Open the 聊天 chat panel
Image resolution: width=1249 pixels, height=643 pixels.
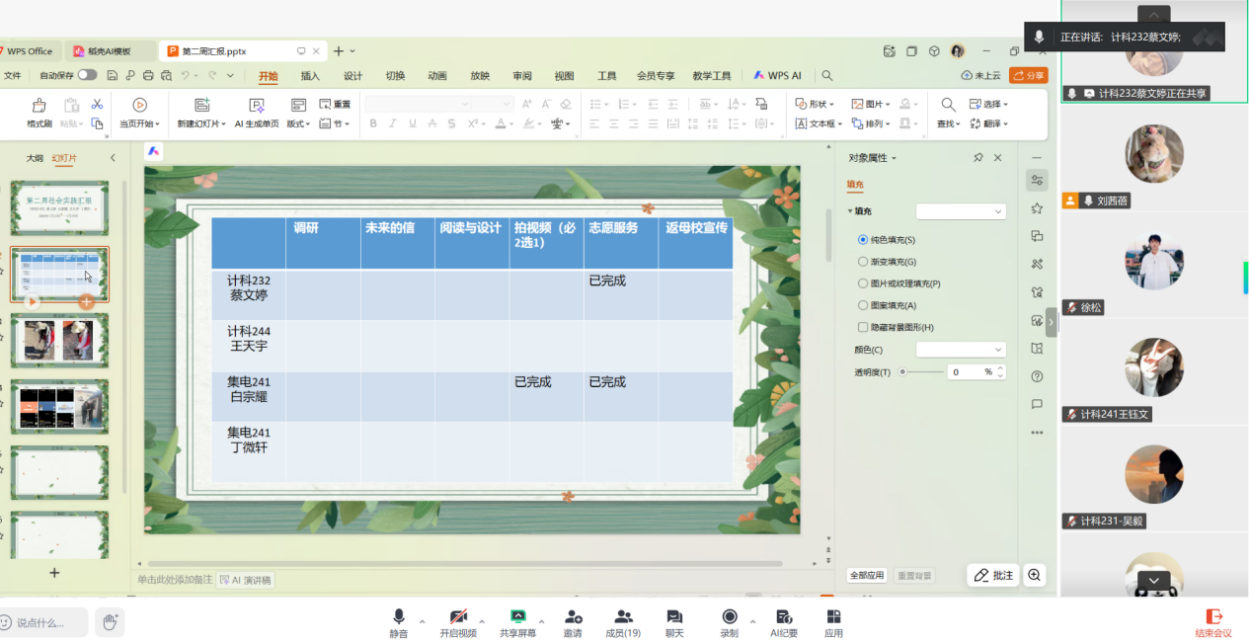click(x=674, y=616)
